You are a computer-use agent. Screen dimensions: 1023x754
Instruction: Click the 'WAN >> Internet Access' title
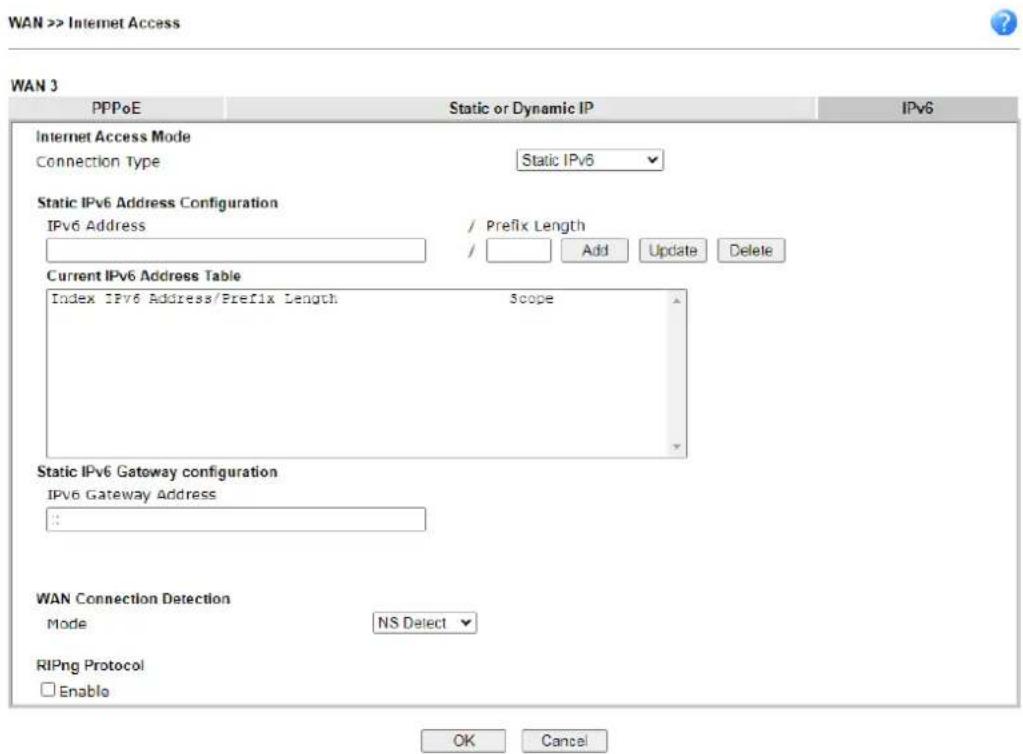click(x=94, y=23)
